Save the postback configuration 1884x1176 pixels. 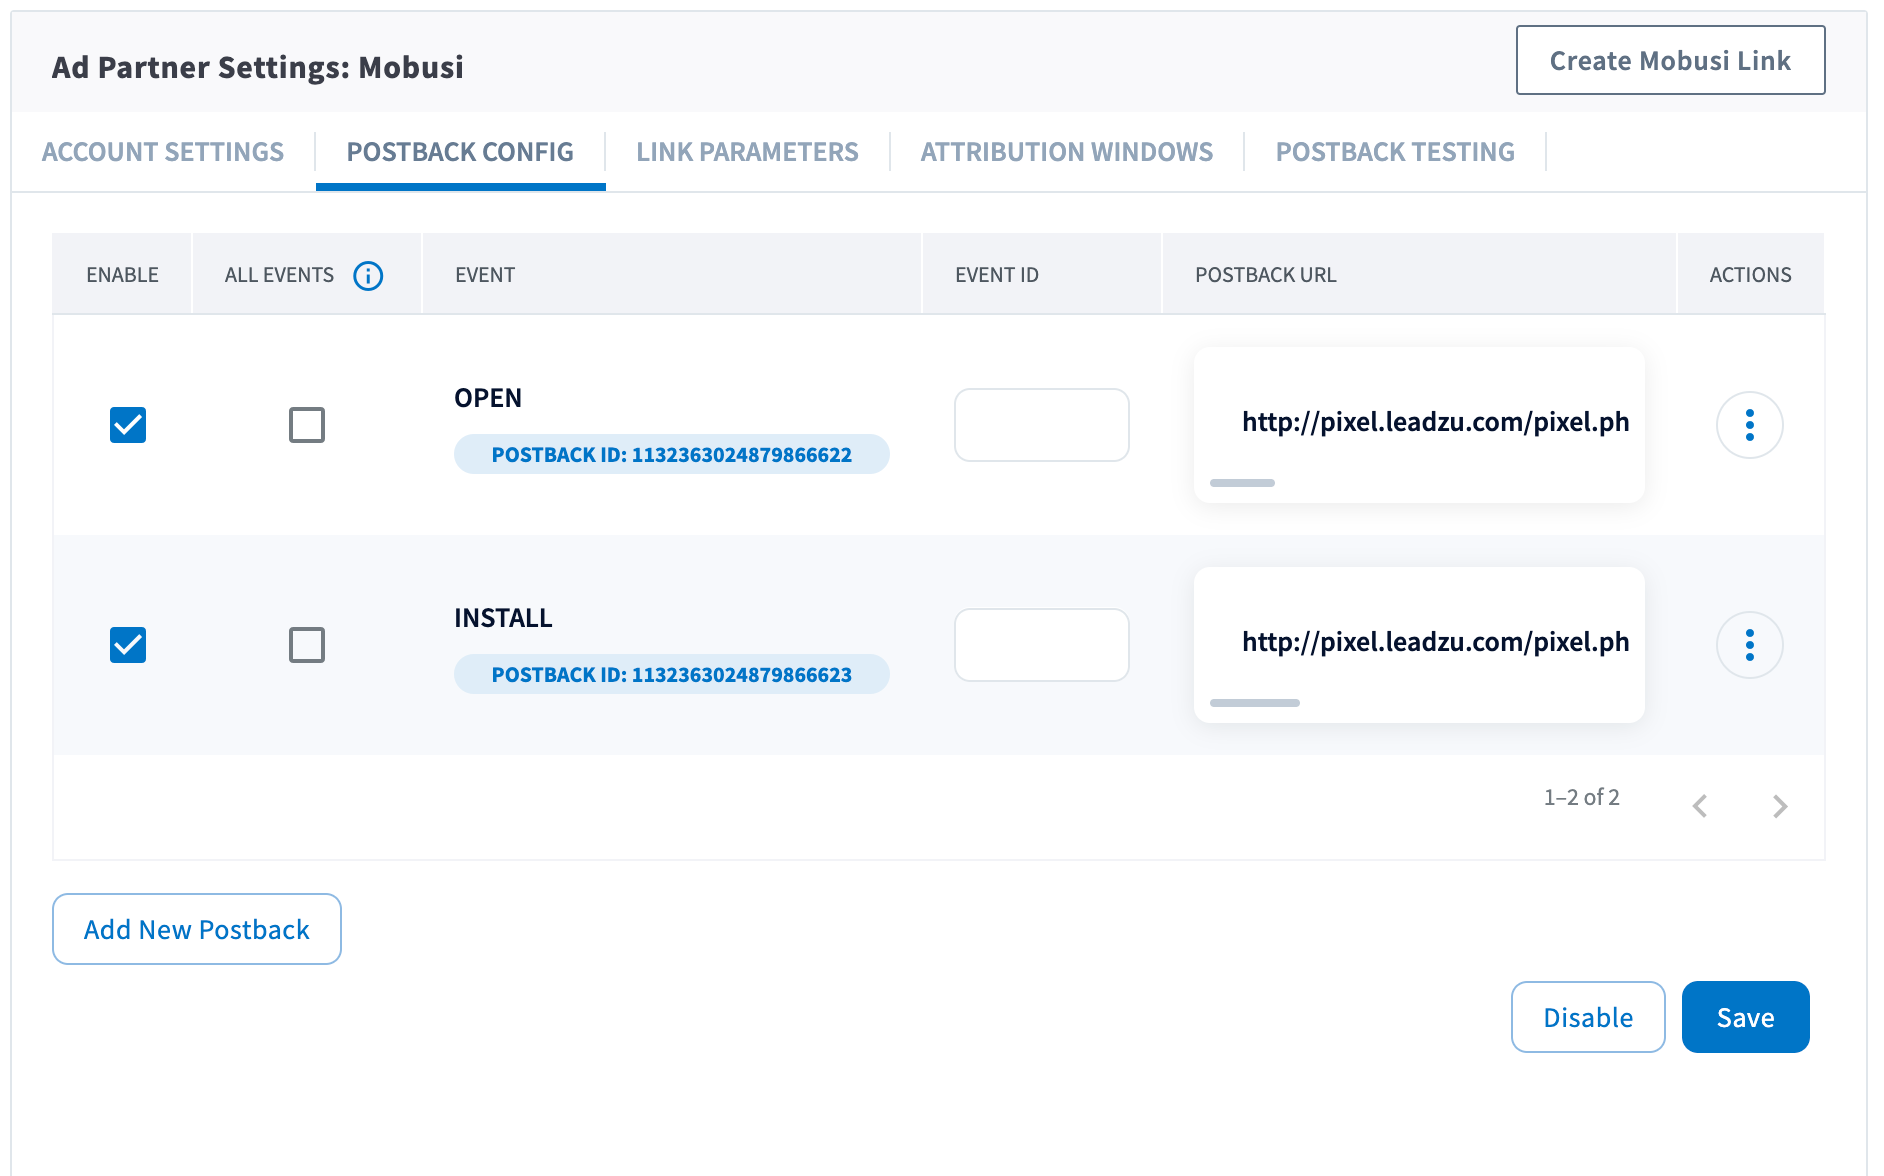1745,1017
